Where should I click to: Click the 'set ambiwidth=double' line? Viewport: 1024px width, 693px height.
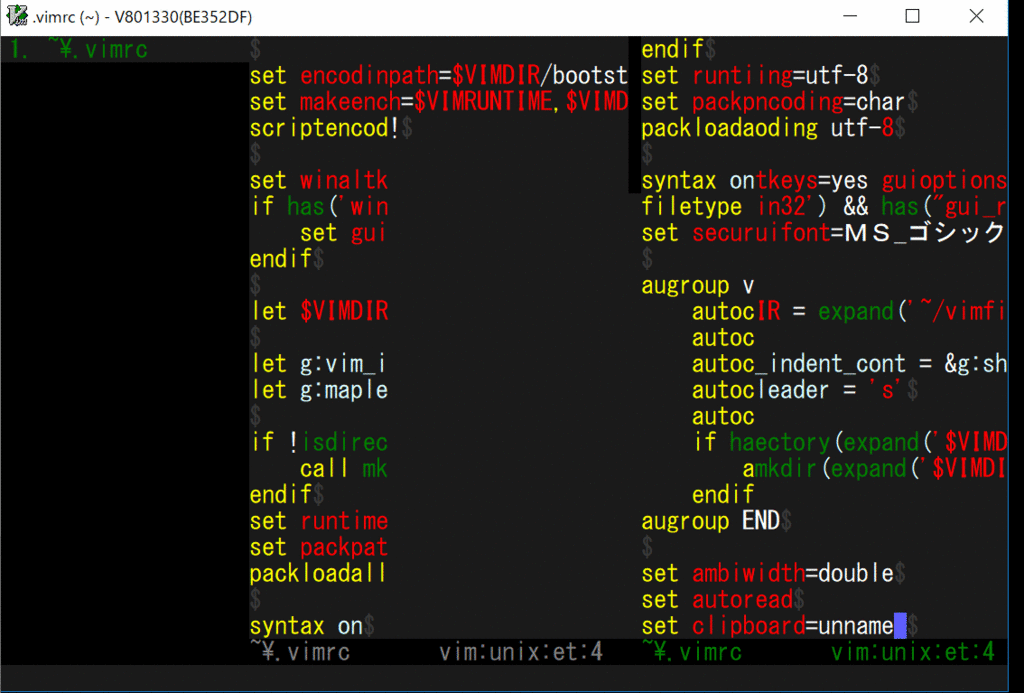pos(767,573)
